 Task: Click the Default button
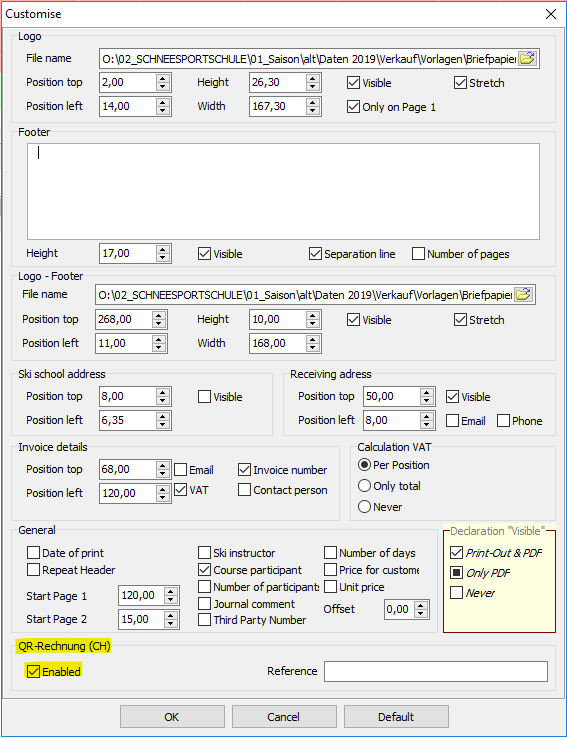point(396,717)
